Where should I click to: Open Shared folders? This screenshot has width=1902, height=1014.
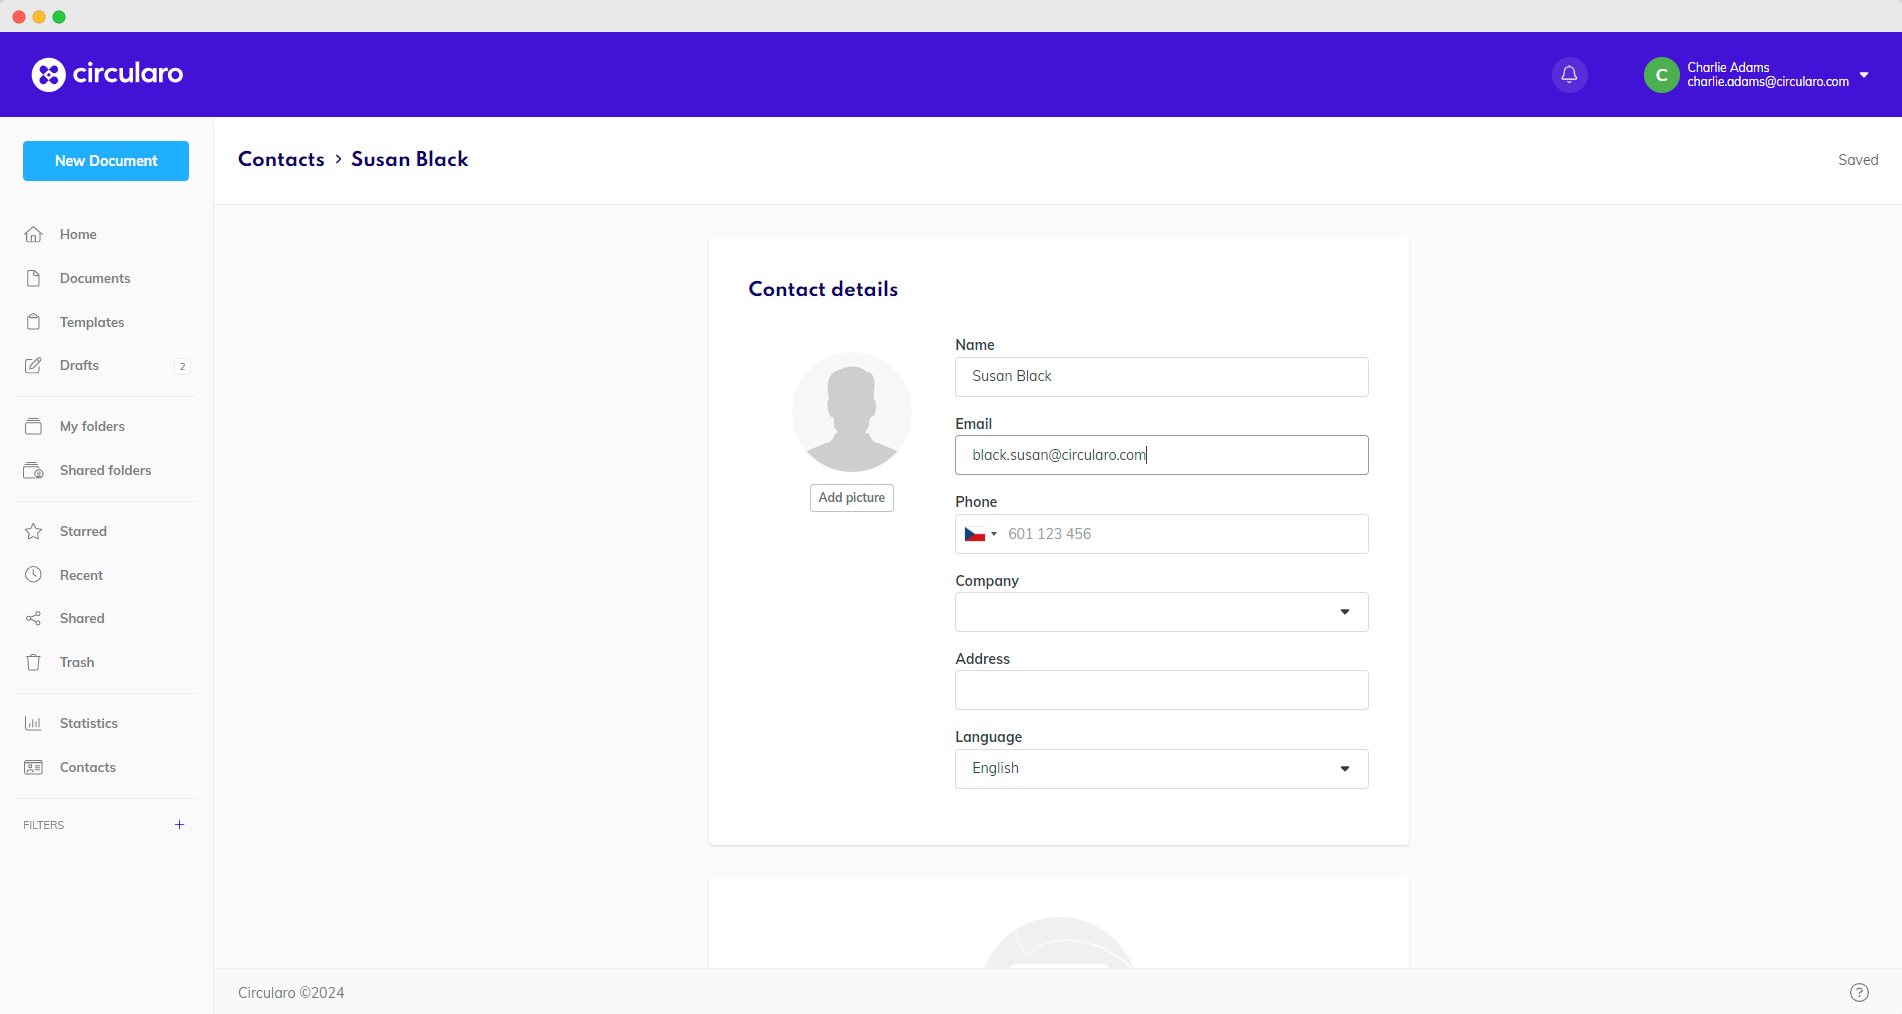click(104, 470)
